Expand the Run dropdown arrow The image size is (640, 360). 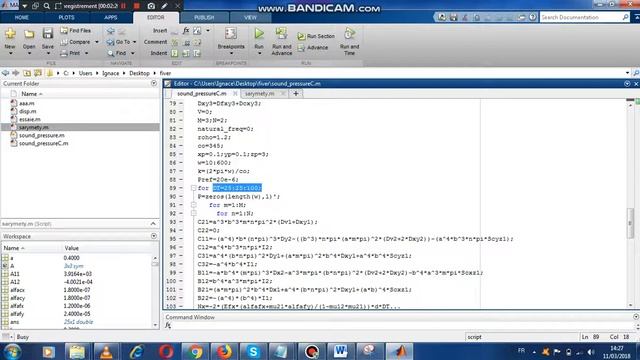[x=259, y=53]
